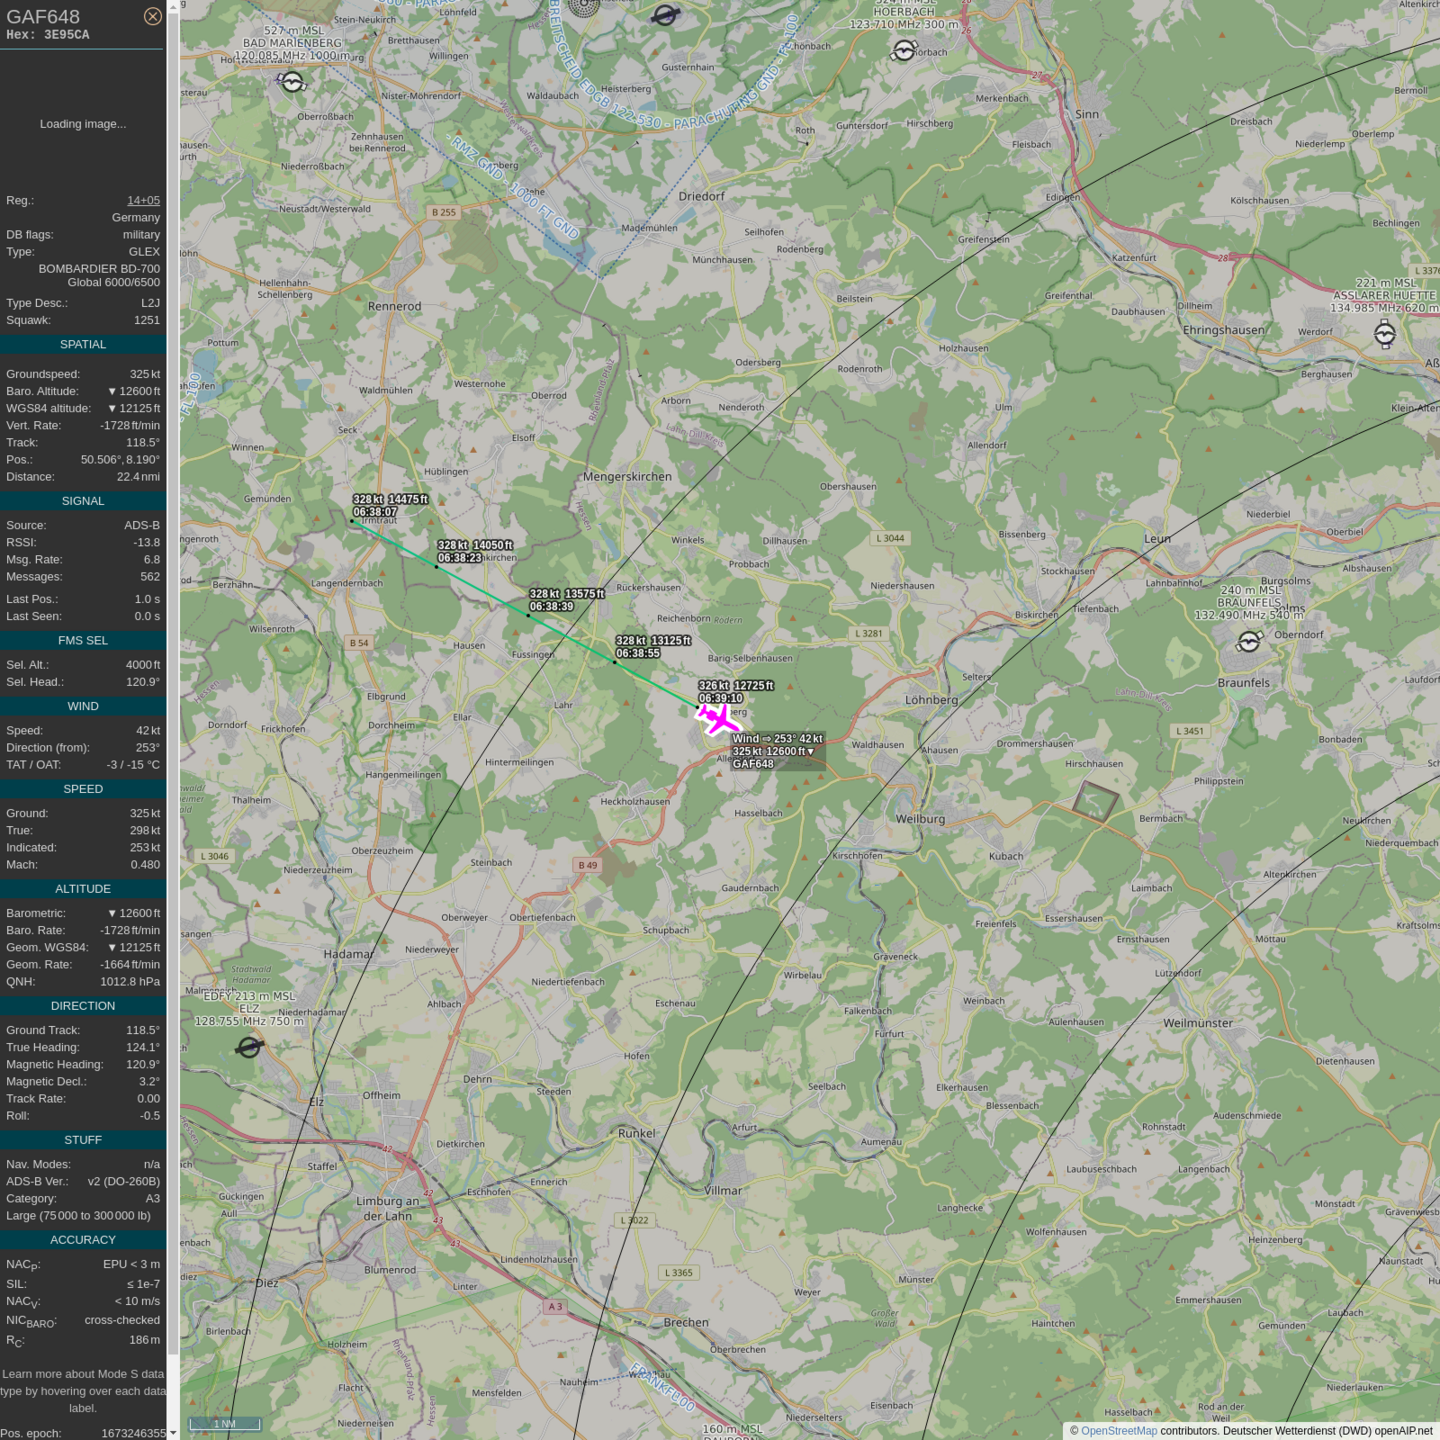Select the Asslarer Huette airfield icon
The width and height of the screenshot is (1440, 1440).
click(x=1384, y=335)
